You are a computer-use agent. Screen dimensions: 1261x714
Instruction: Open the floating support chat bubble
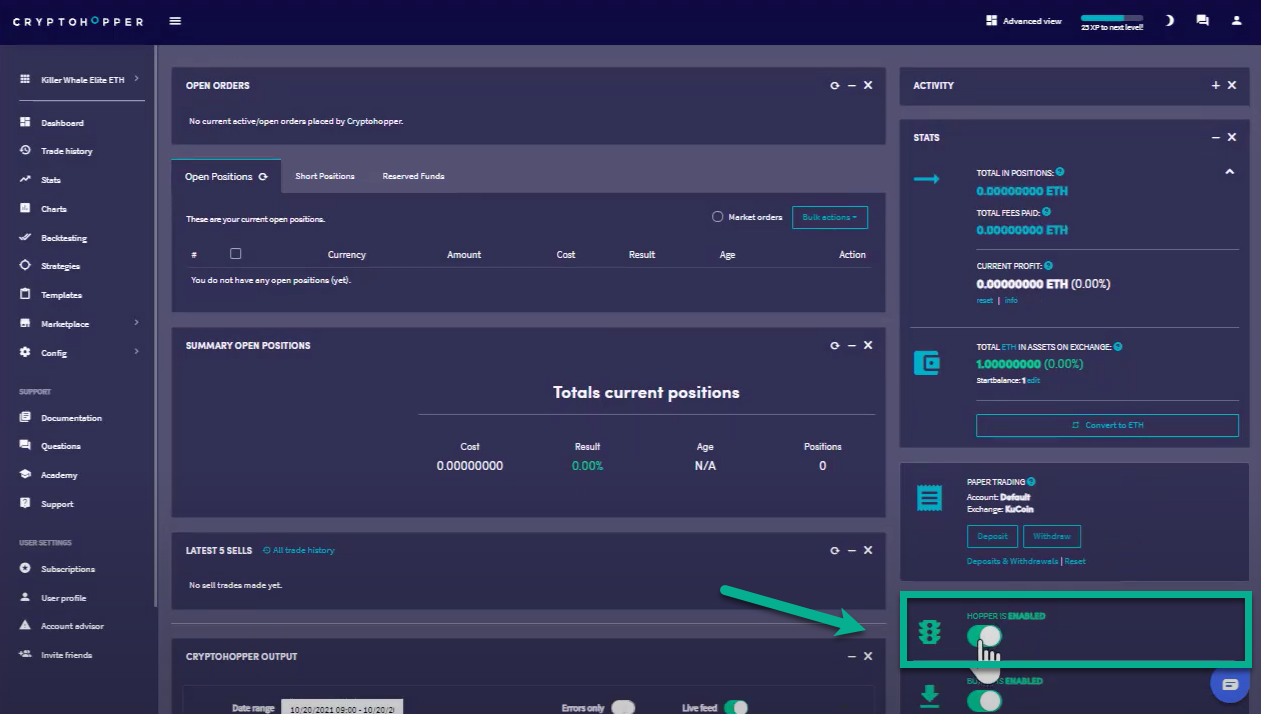pos(1230,684)
